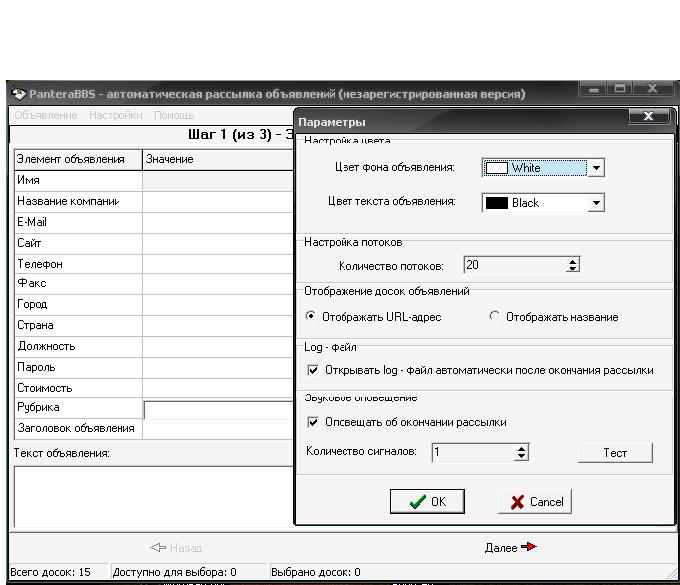680x585 pixels.
Task: Click the Количество потоков input field
Action: (x=515, y=265)
